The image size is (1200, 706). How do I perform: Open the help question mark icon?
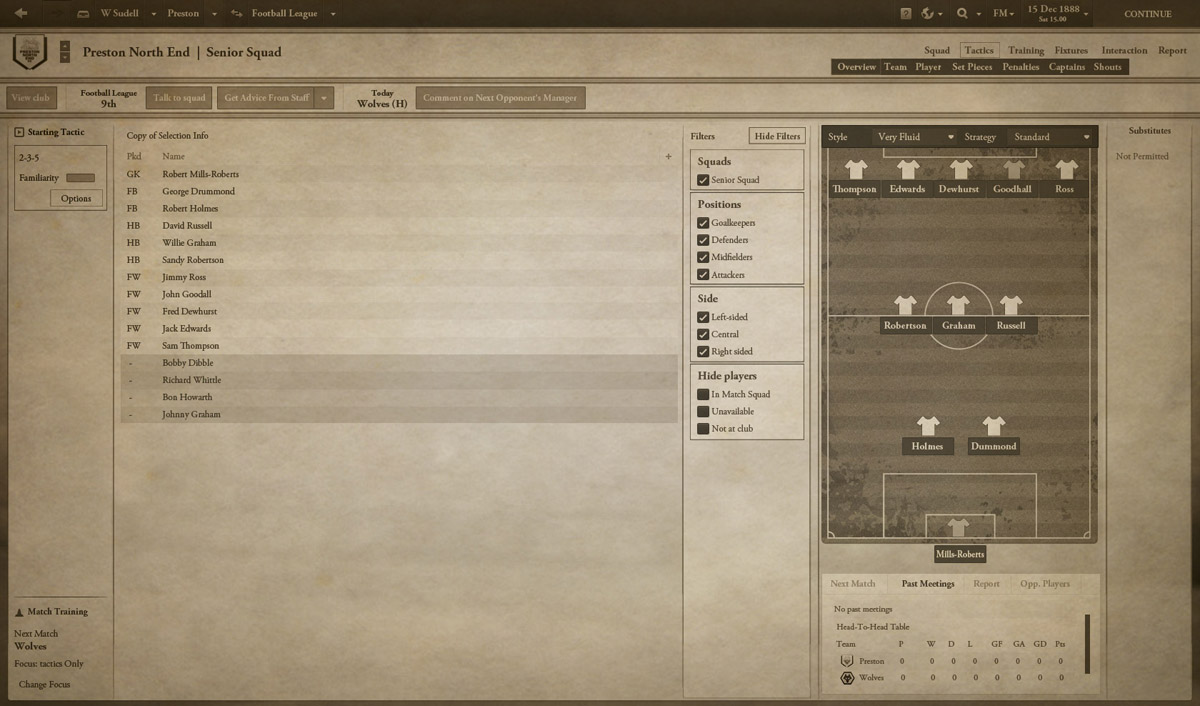906,14
